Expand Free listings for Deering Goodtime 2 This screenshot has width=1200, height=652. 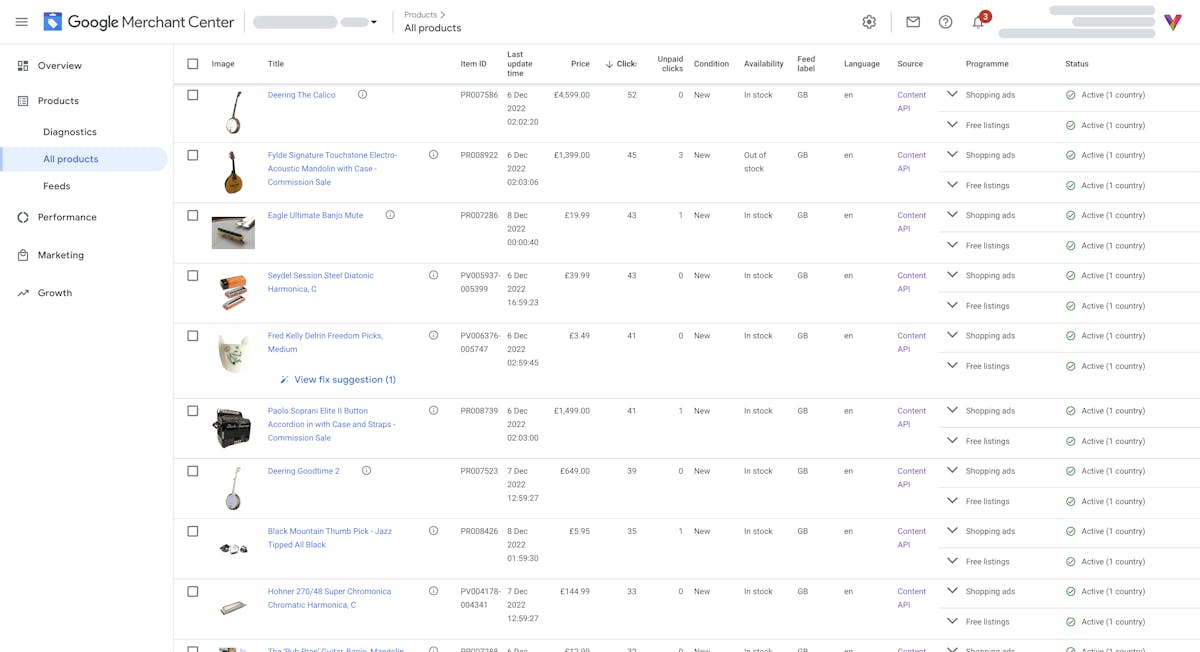[952, 500]
